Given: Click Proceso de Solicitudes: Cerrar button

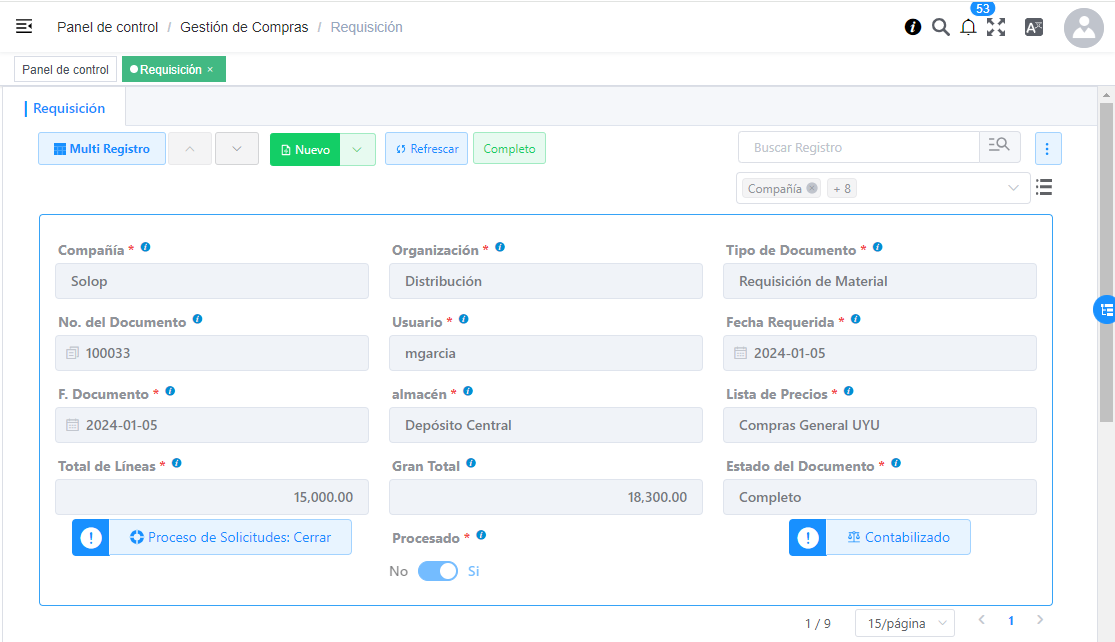Looking at the screenshot, I should [x=229, y=537].
